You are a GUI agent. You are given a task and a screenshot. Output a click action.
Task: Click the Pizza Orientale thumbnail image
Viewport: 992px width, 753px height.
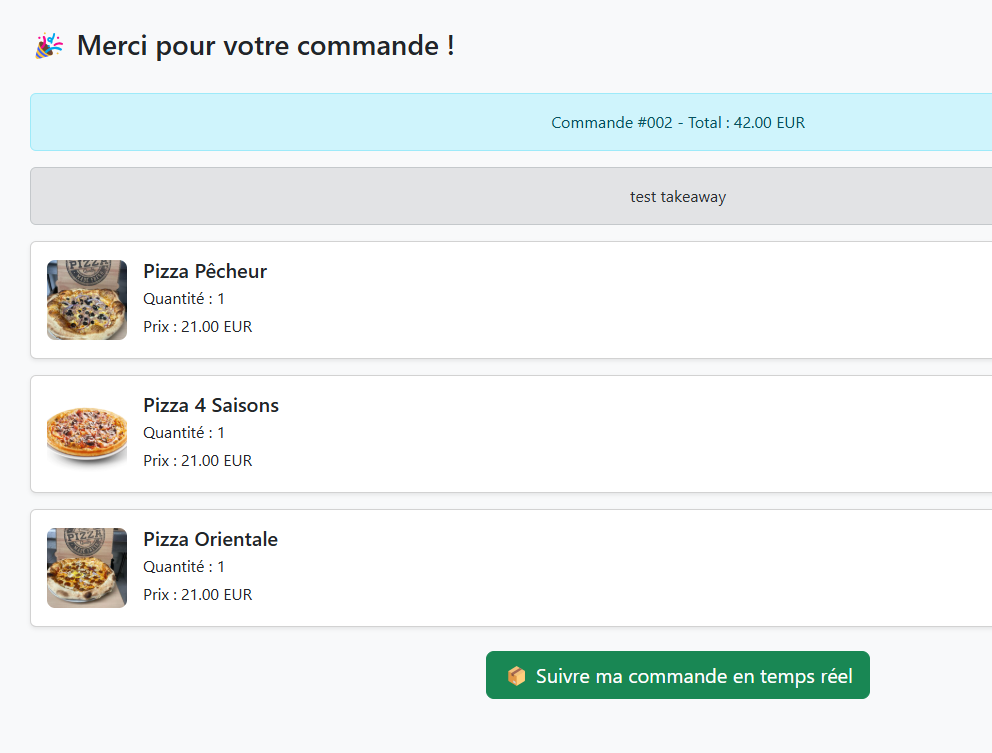pyautogui.click(x=87, y=568)
